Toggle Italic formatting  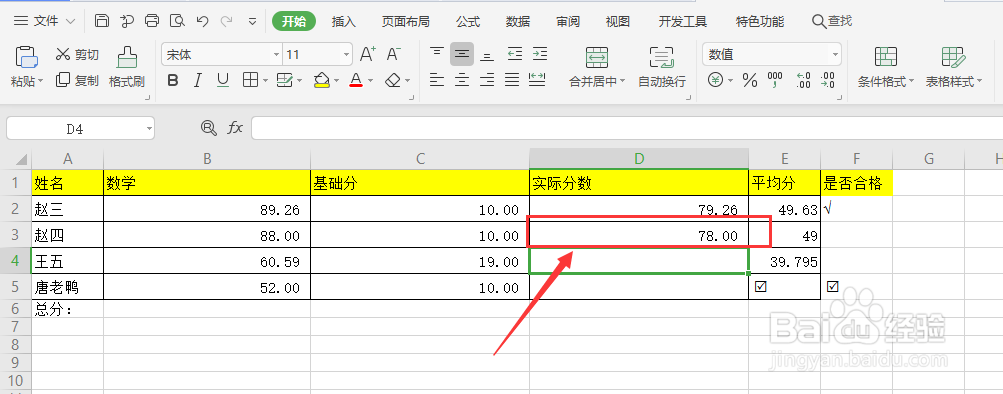[x=198, y=81]
